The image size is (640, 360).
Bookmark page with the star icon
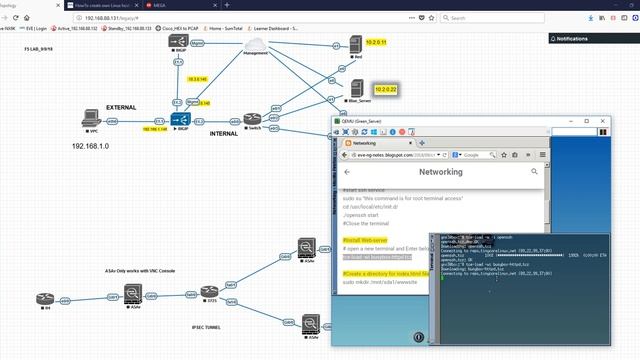(x=431, y=18)
